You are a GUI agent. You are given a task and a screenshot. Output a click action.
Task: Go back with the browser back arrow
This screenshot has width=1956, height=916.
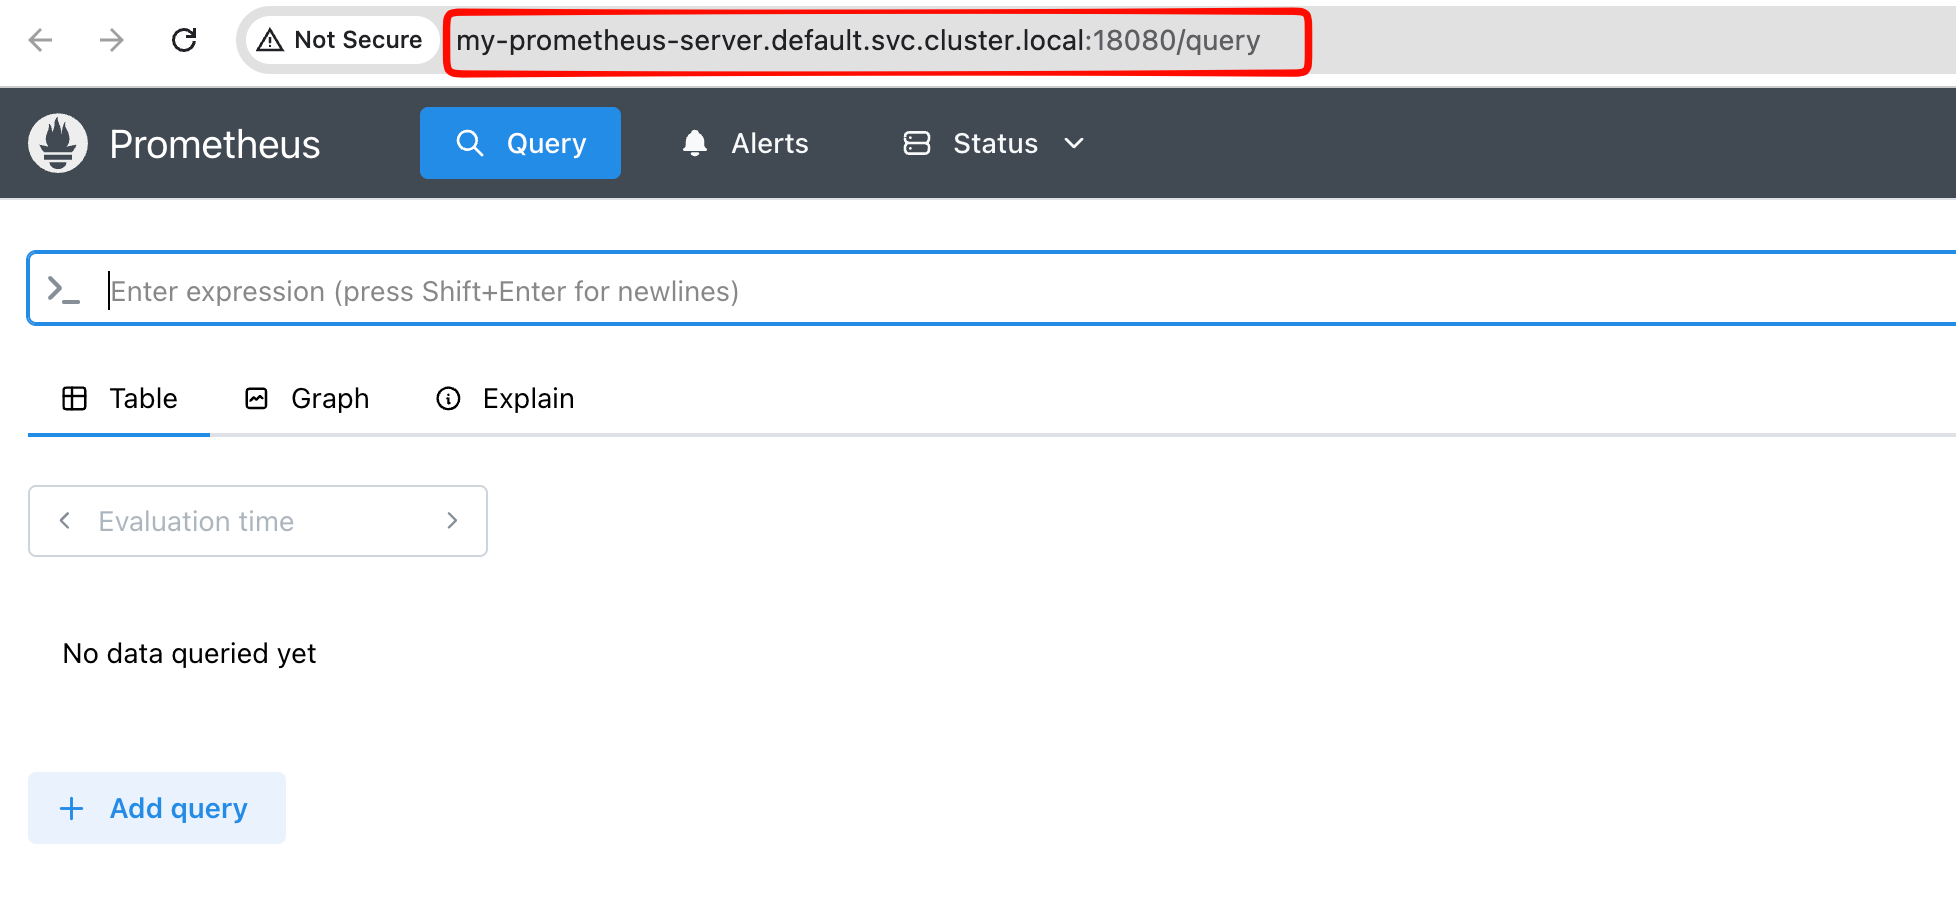[41, 40]
